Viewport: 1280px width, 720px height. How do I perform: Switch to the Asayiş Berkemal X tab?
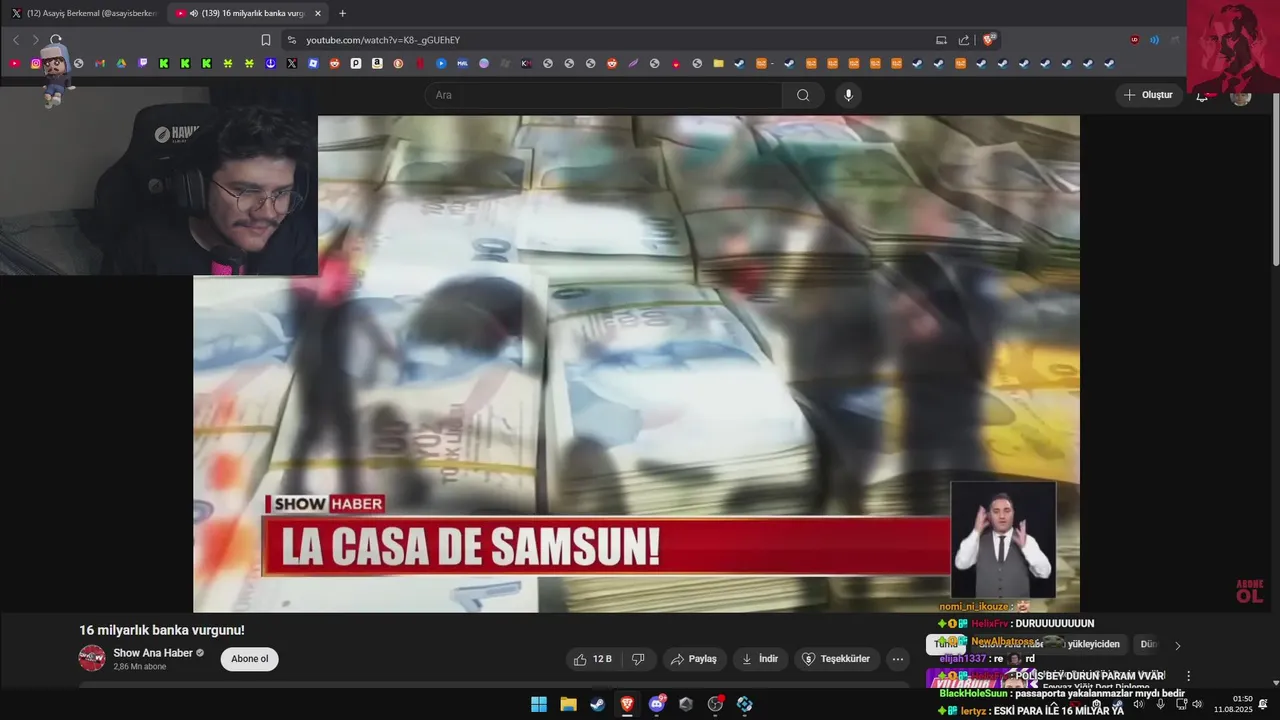coord(83,13)
